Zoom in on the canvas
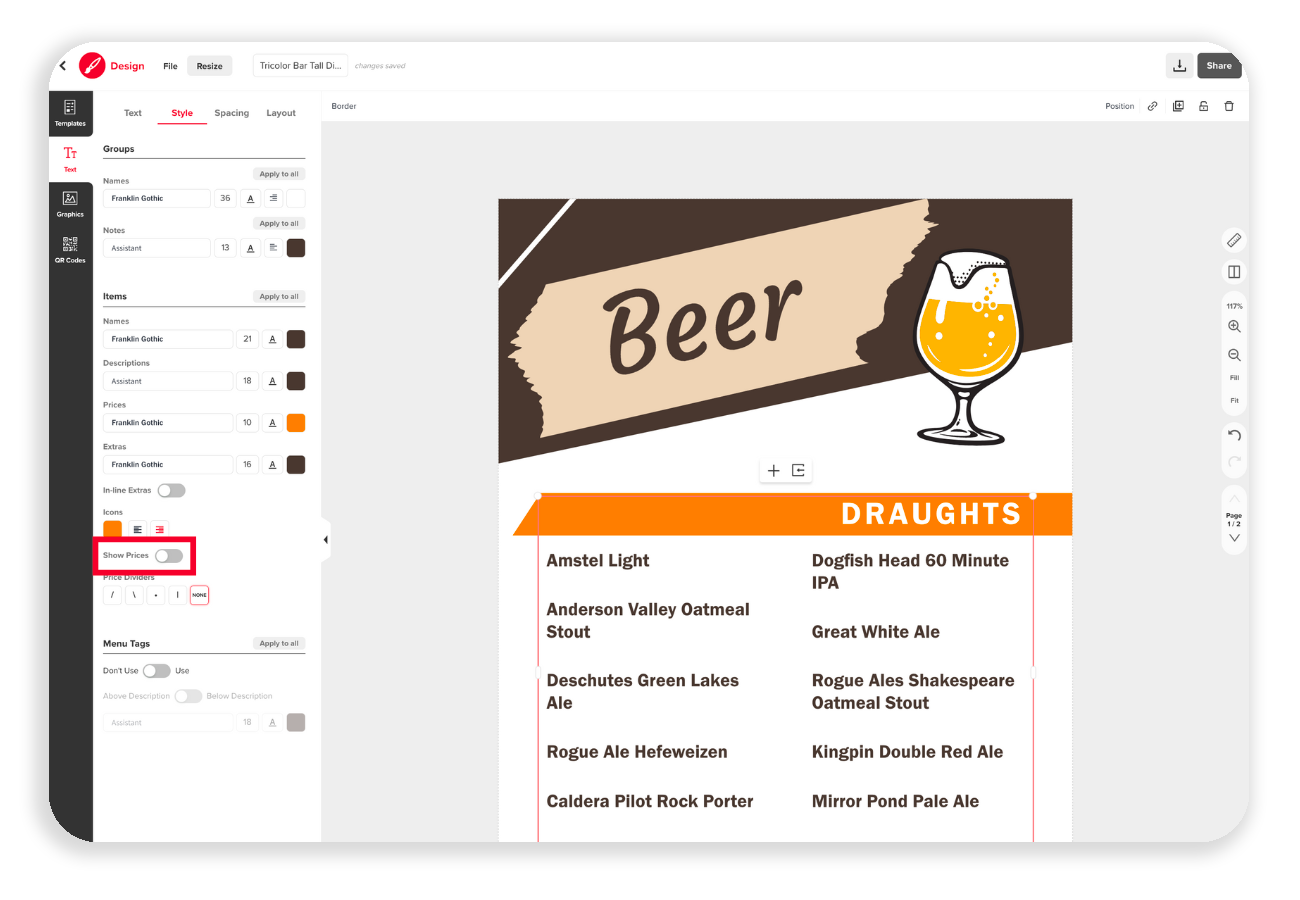The width and height of the screenshot is (1300, 900). click(1234, 327)
